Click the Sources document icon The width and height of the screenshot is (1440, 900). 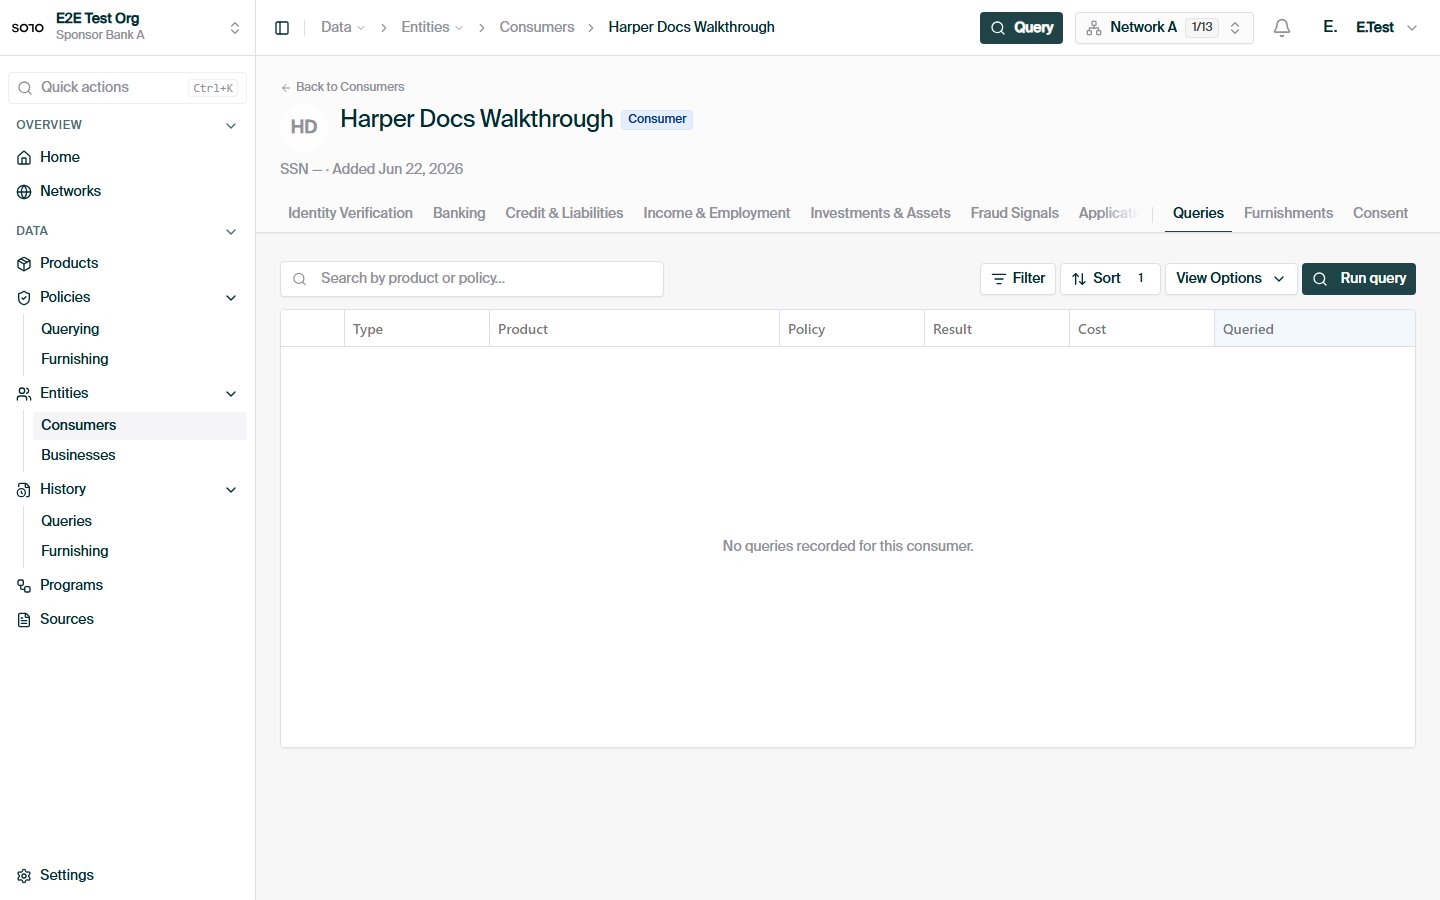pyautogui.click(x=24, y=620)
